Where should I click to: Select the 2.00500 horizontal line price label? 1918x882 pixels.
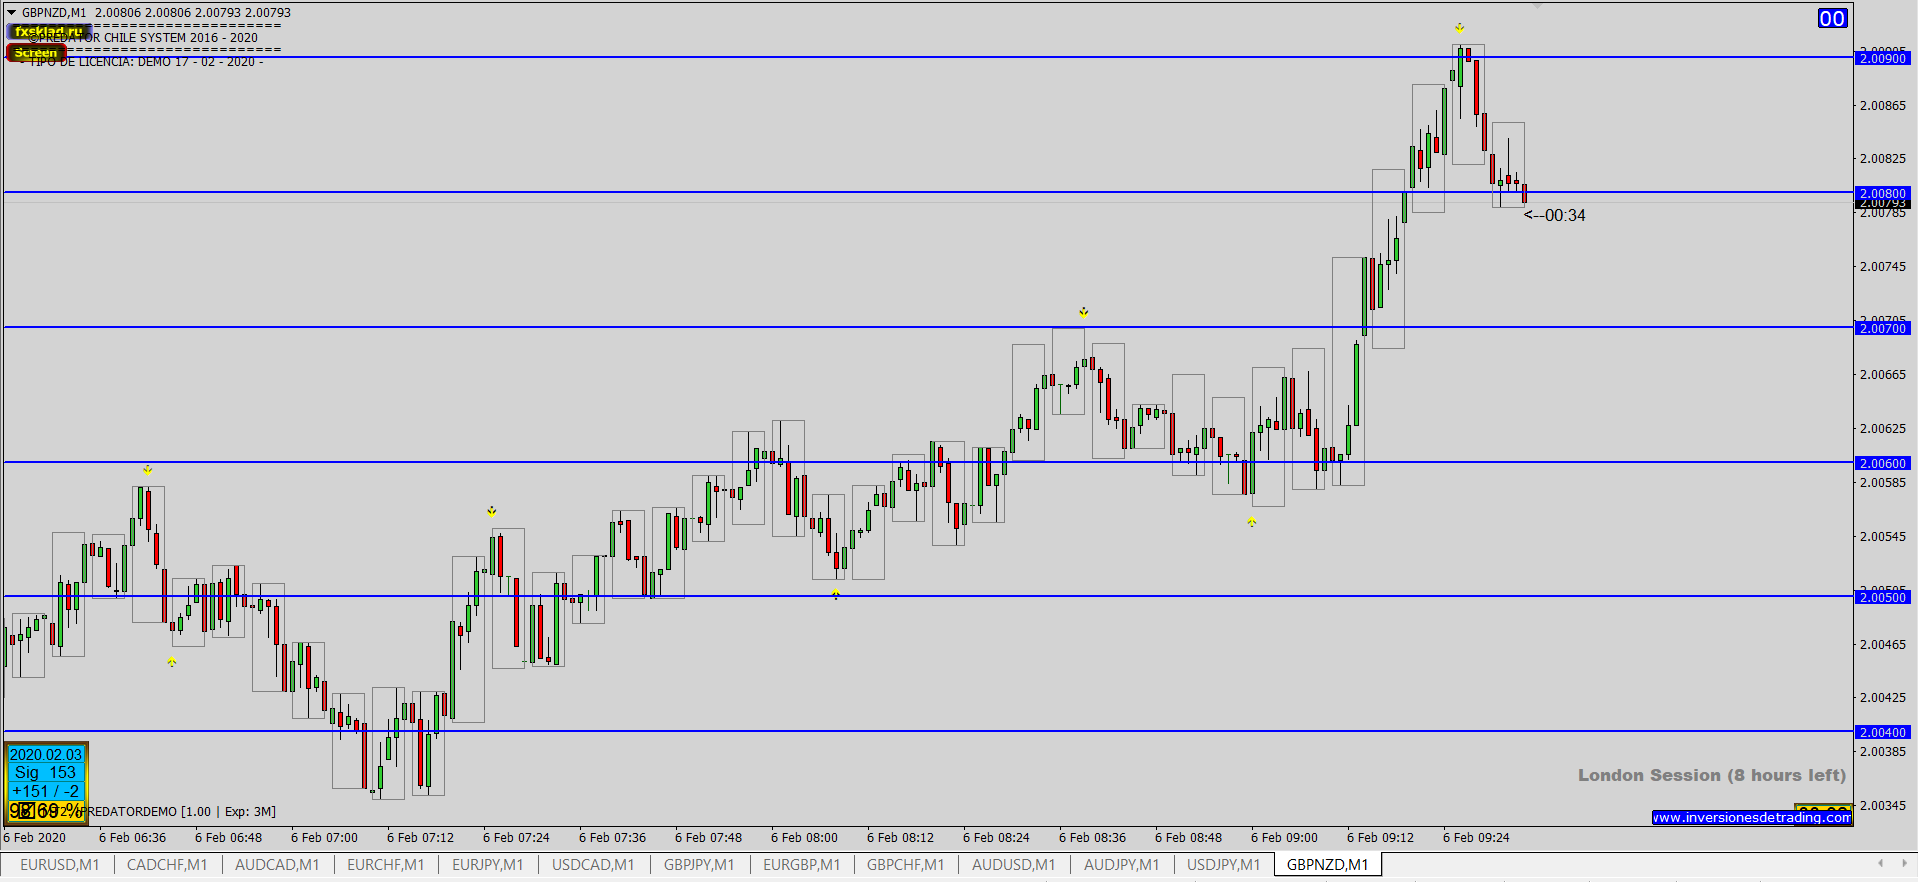point(1883,597)
